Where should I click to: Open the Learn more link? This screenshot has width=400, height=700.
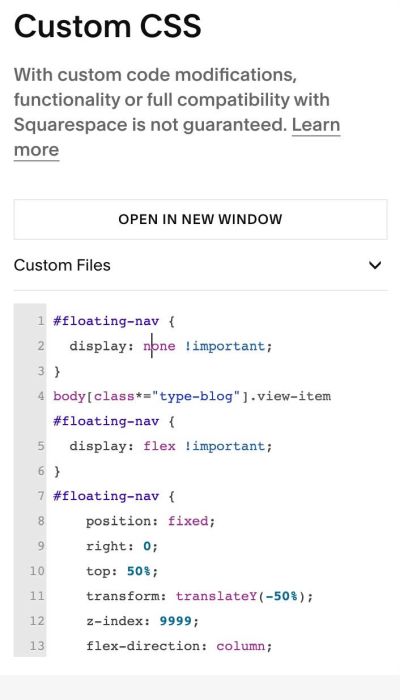tap(177, 137)
